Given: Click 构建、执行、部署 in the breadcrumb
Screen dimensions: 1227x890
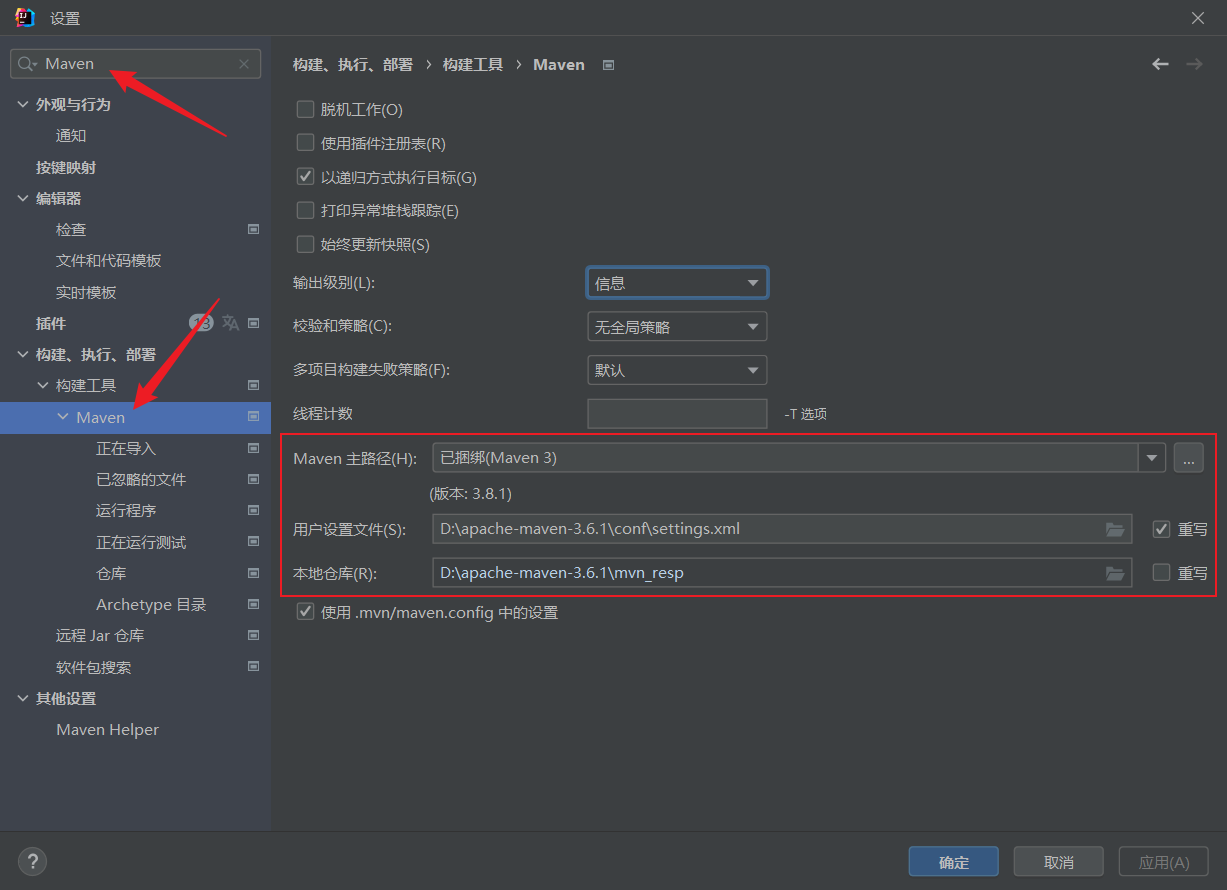Looking at the screenshot, I should pos(353,64).
